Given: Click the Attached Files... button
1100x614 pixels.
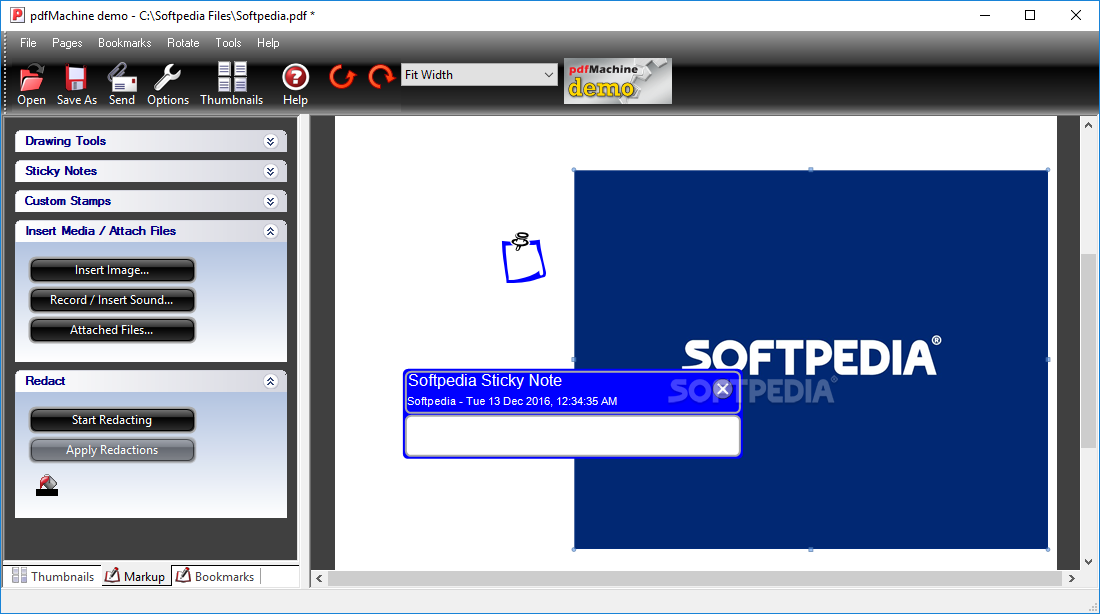Looking at the screenshot, I should (x=112, y=331).
